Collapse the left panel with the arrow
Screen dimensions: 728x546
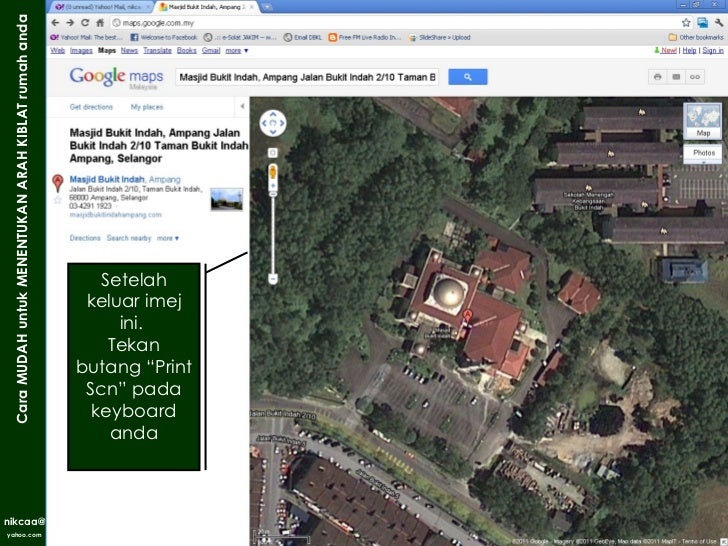tap(242, 107)
